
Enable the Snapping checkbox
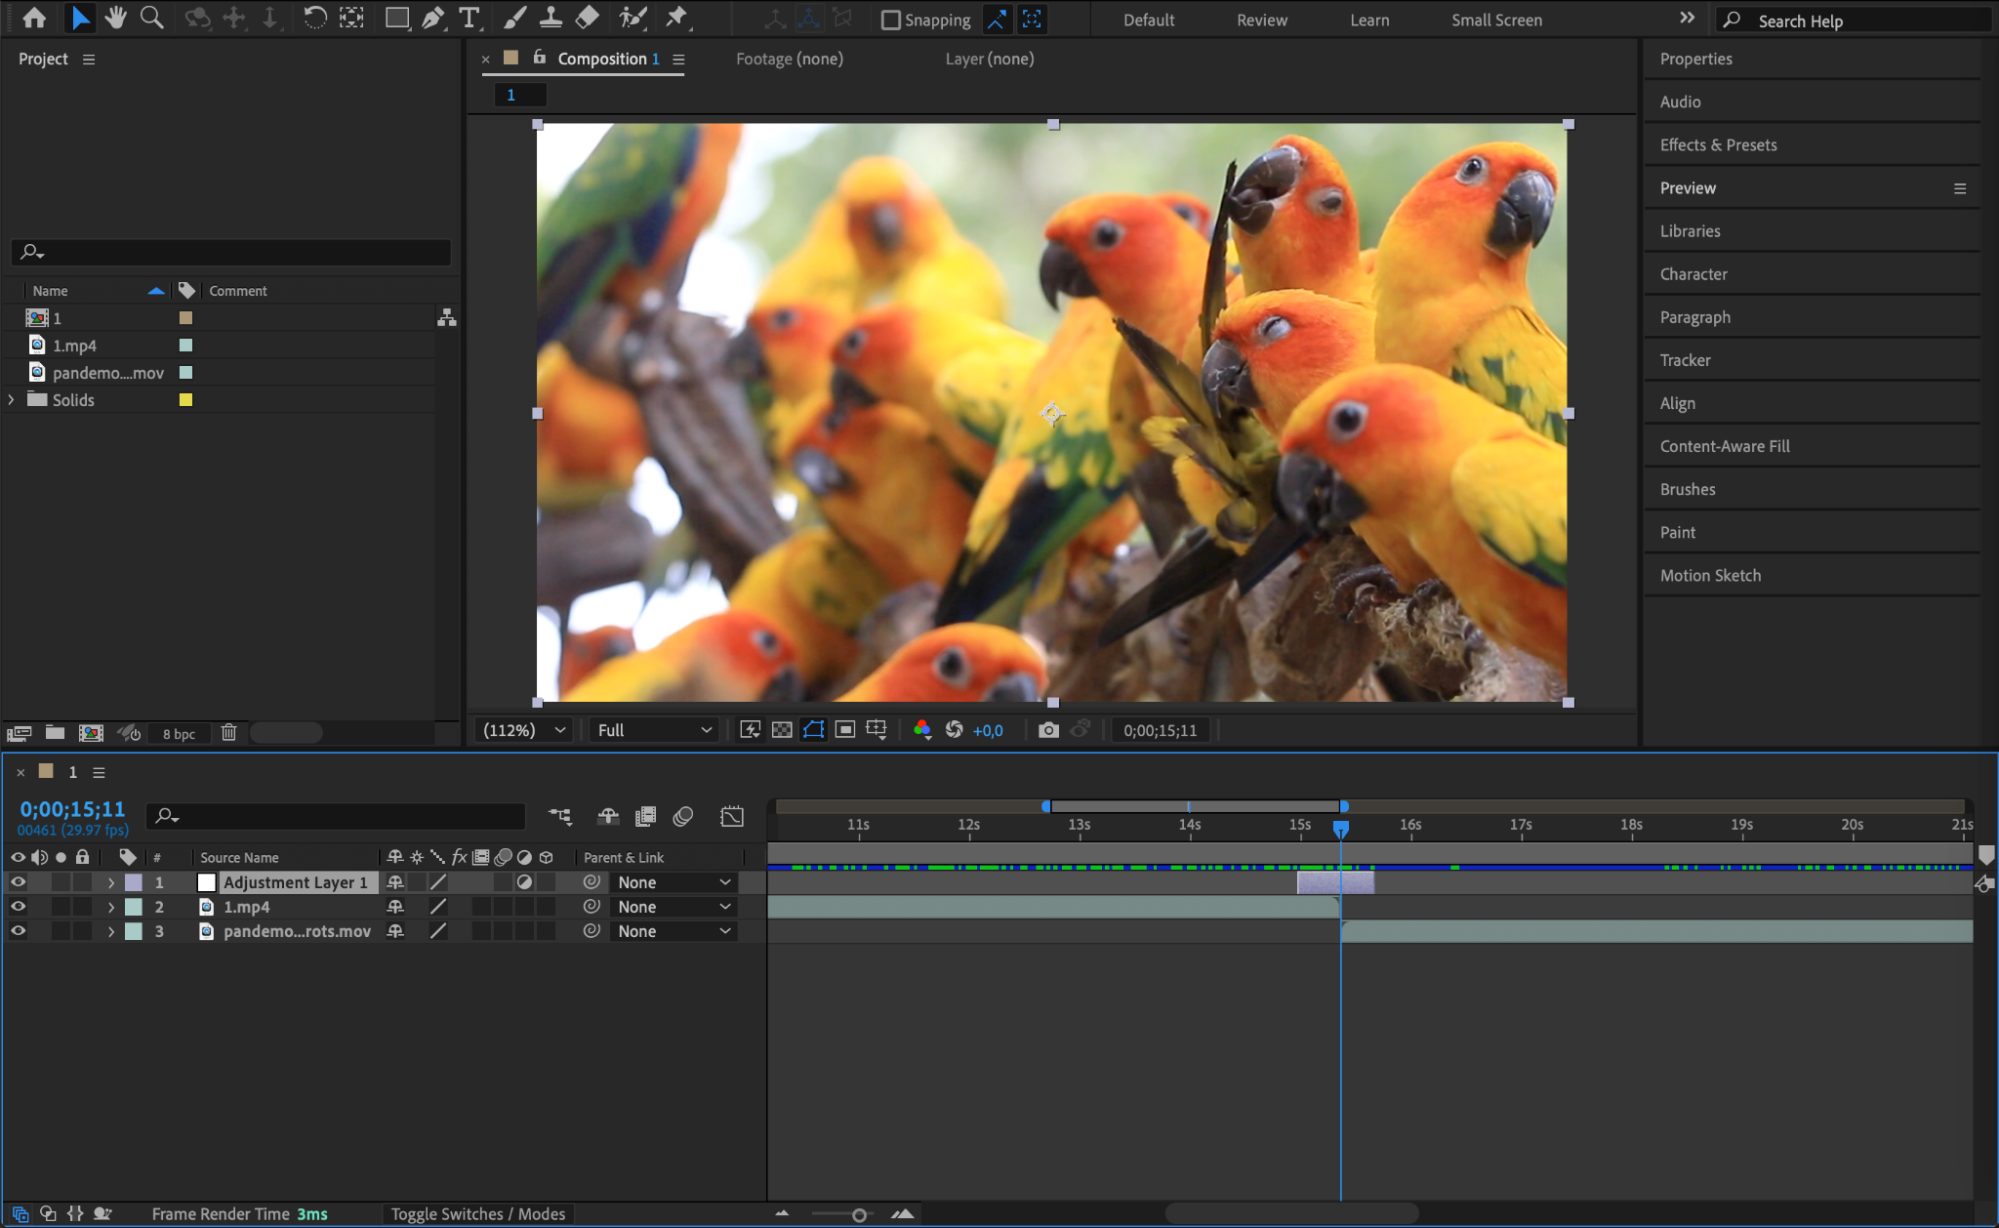click(890, 20)
